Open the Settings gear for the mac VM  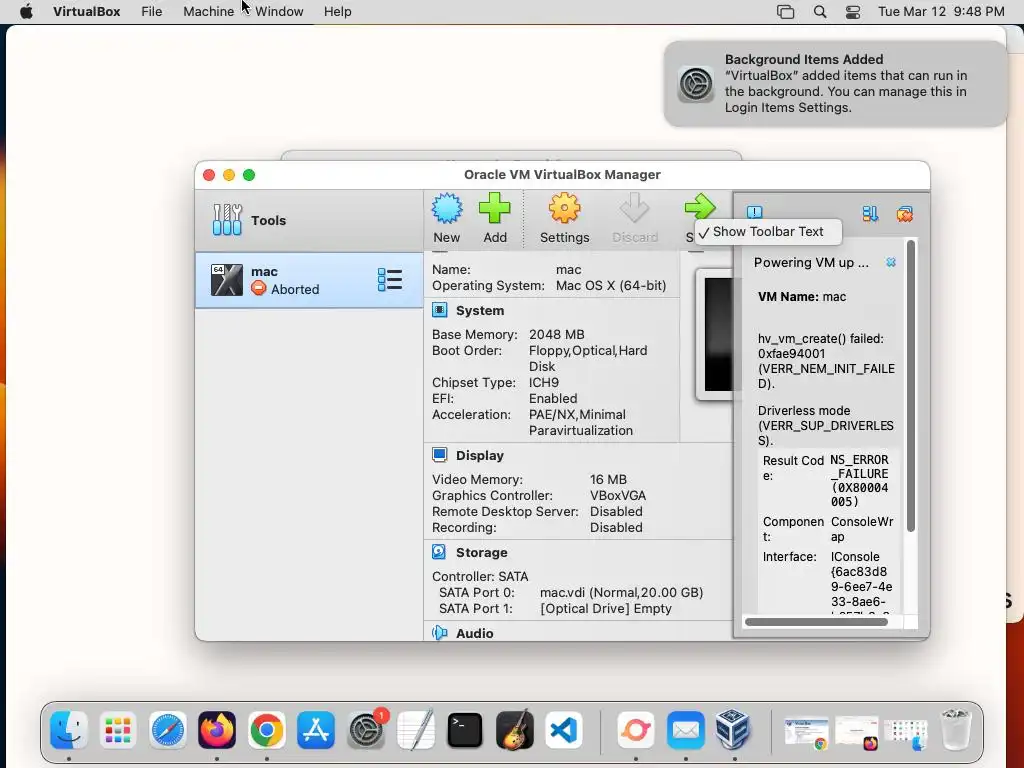pyautogui.click(x=564, y=208)
